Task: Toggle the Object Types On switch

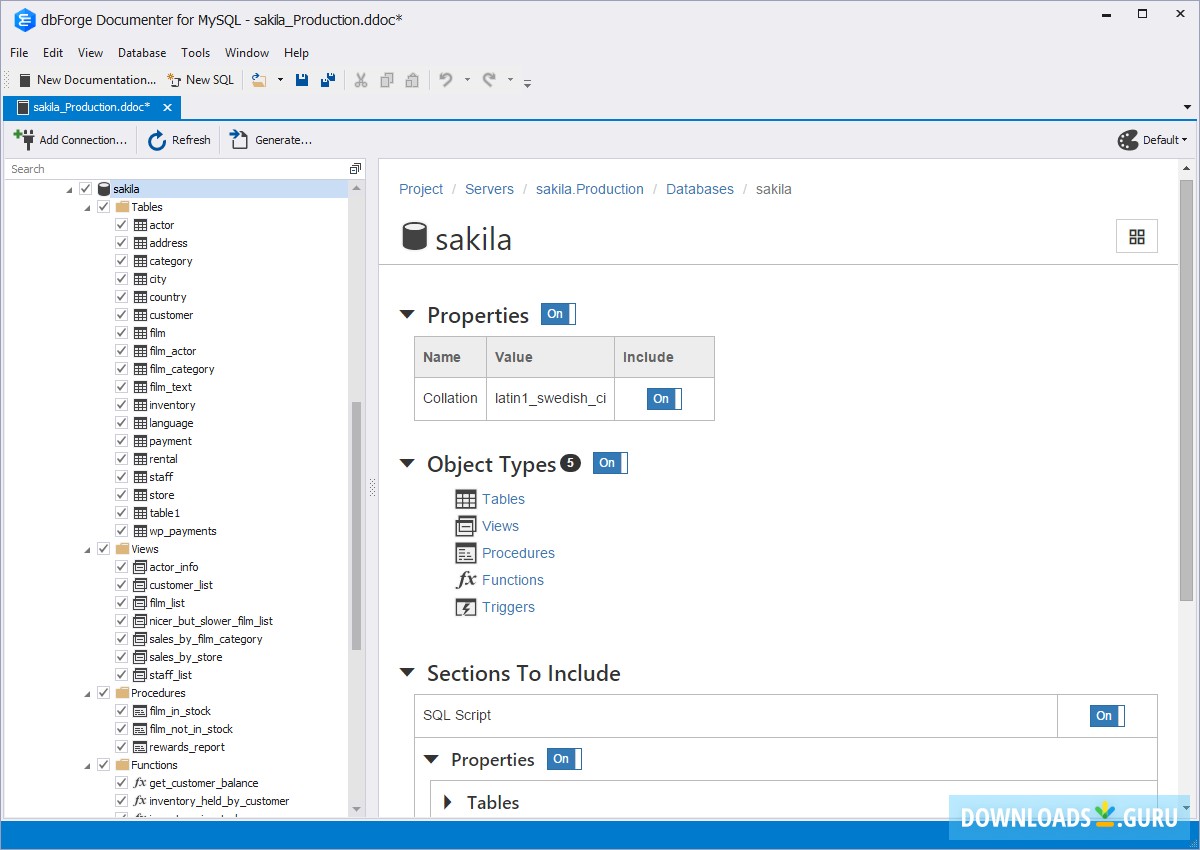Action: [610, 463]
